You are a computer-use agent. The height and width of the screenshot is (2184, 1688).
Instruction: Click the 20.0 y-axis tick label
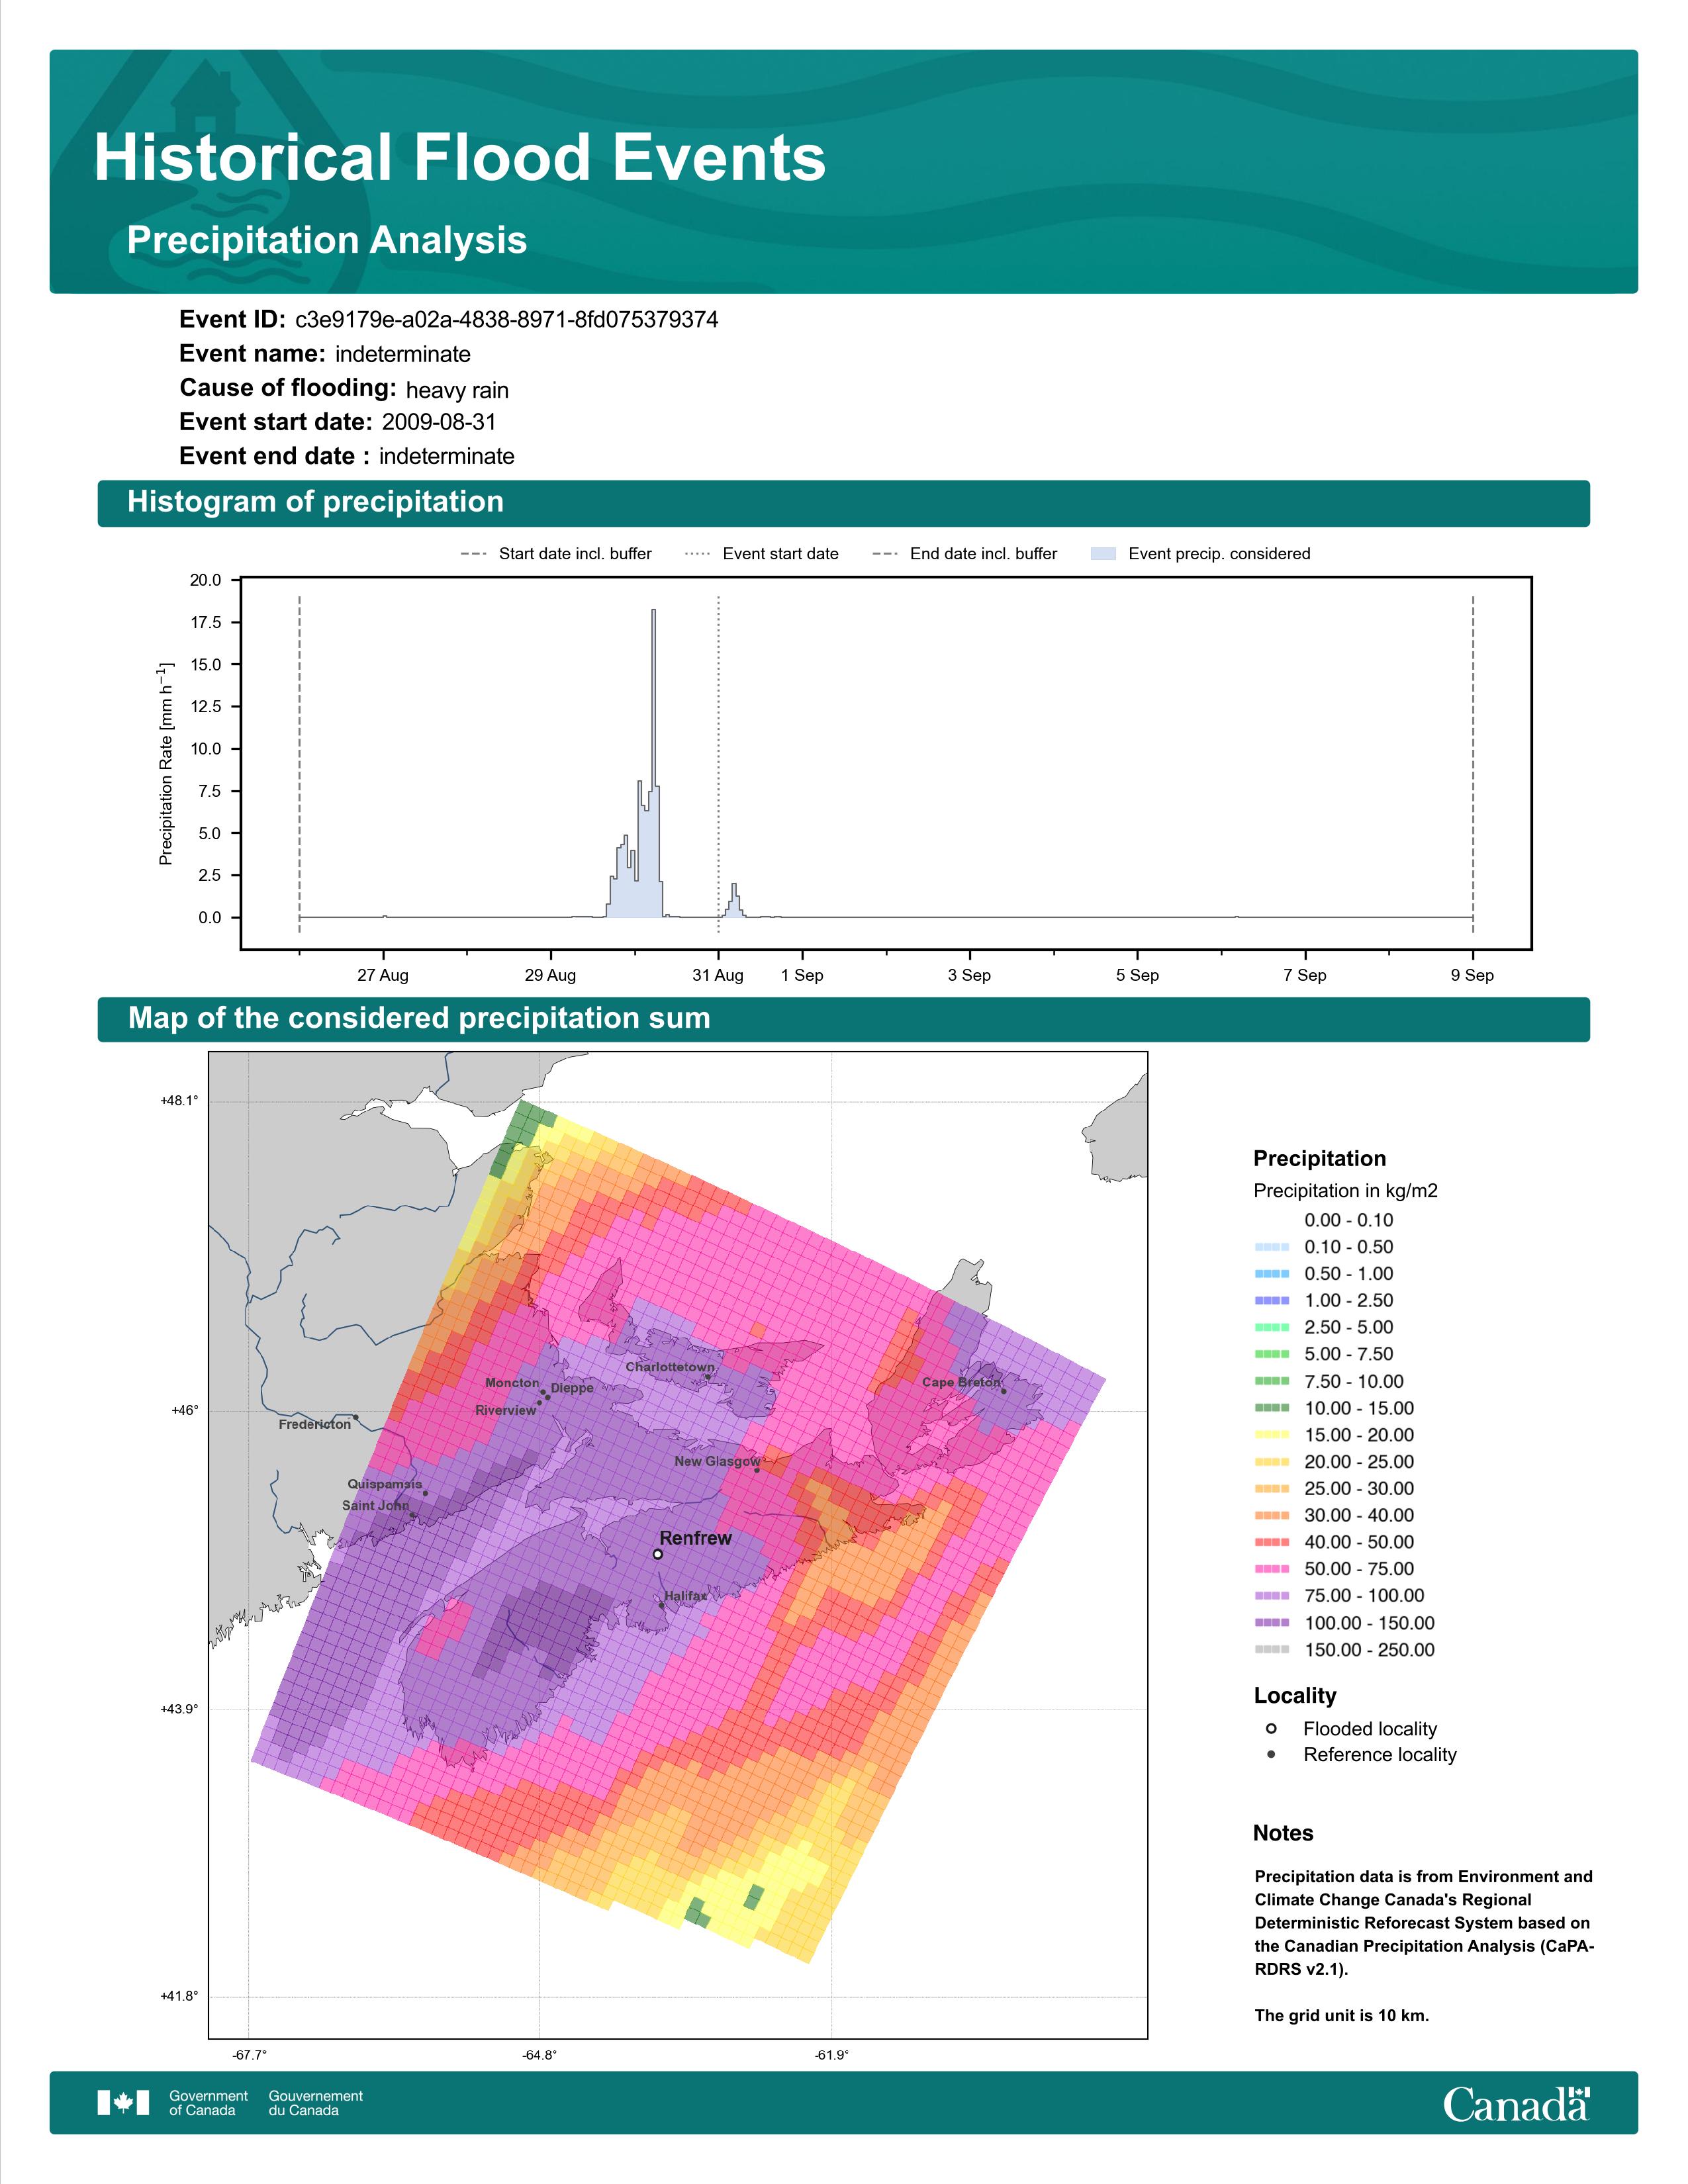pos(206,580)
